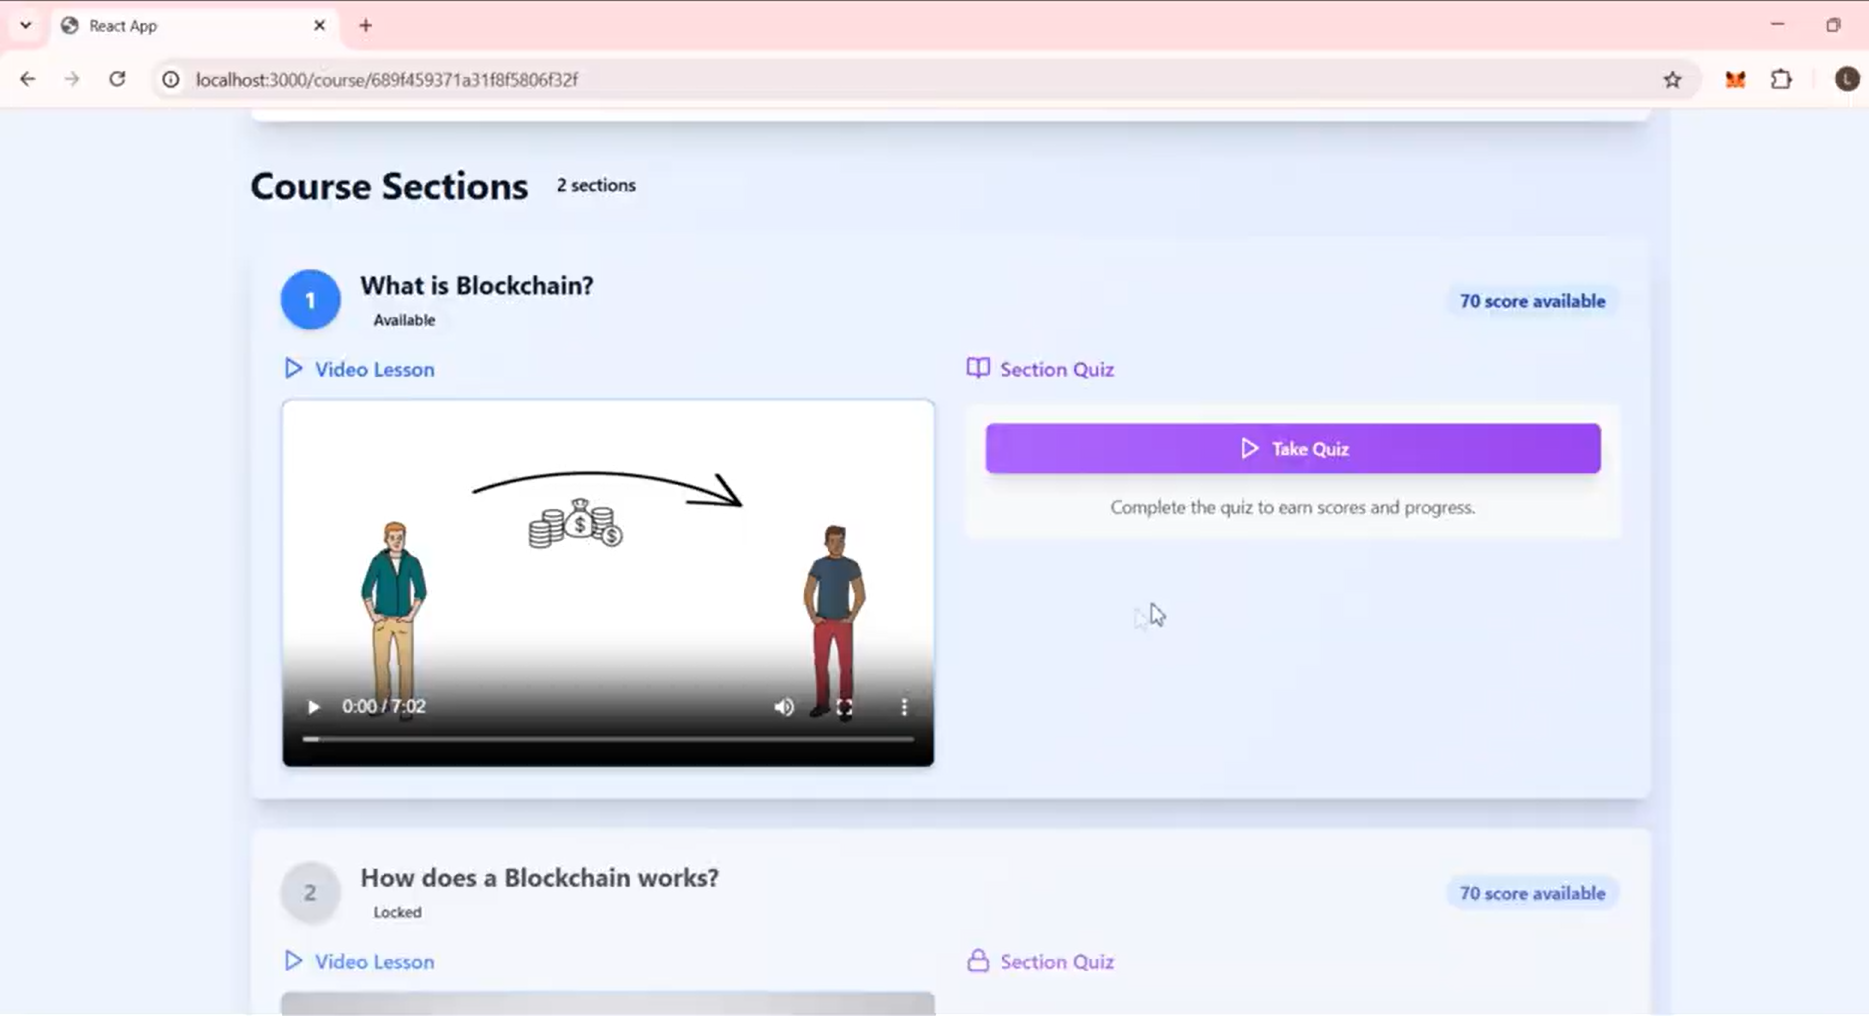Click "How does a Blockchain works?" title
Viewport: 1869px width, 1016px height.
539,877
